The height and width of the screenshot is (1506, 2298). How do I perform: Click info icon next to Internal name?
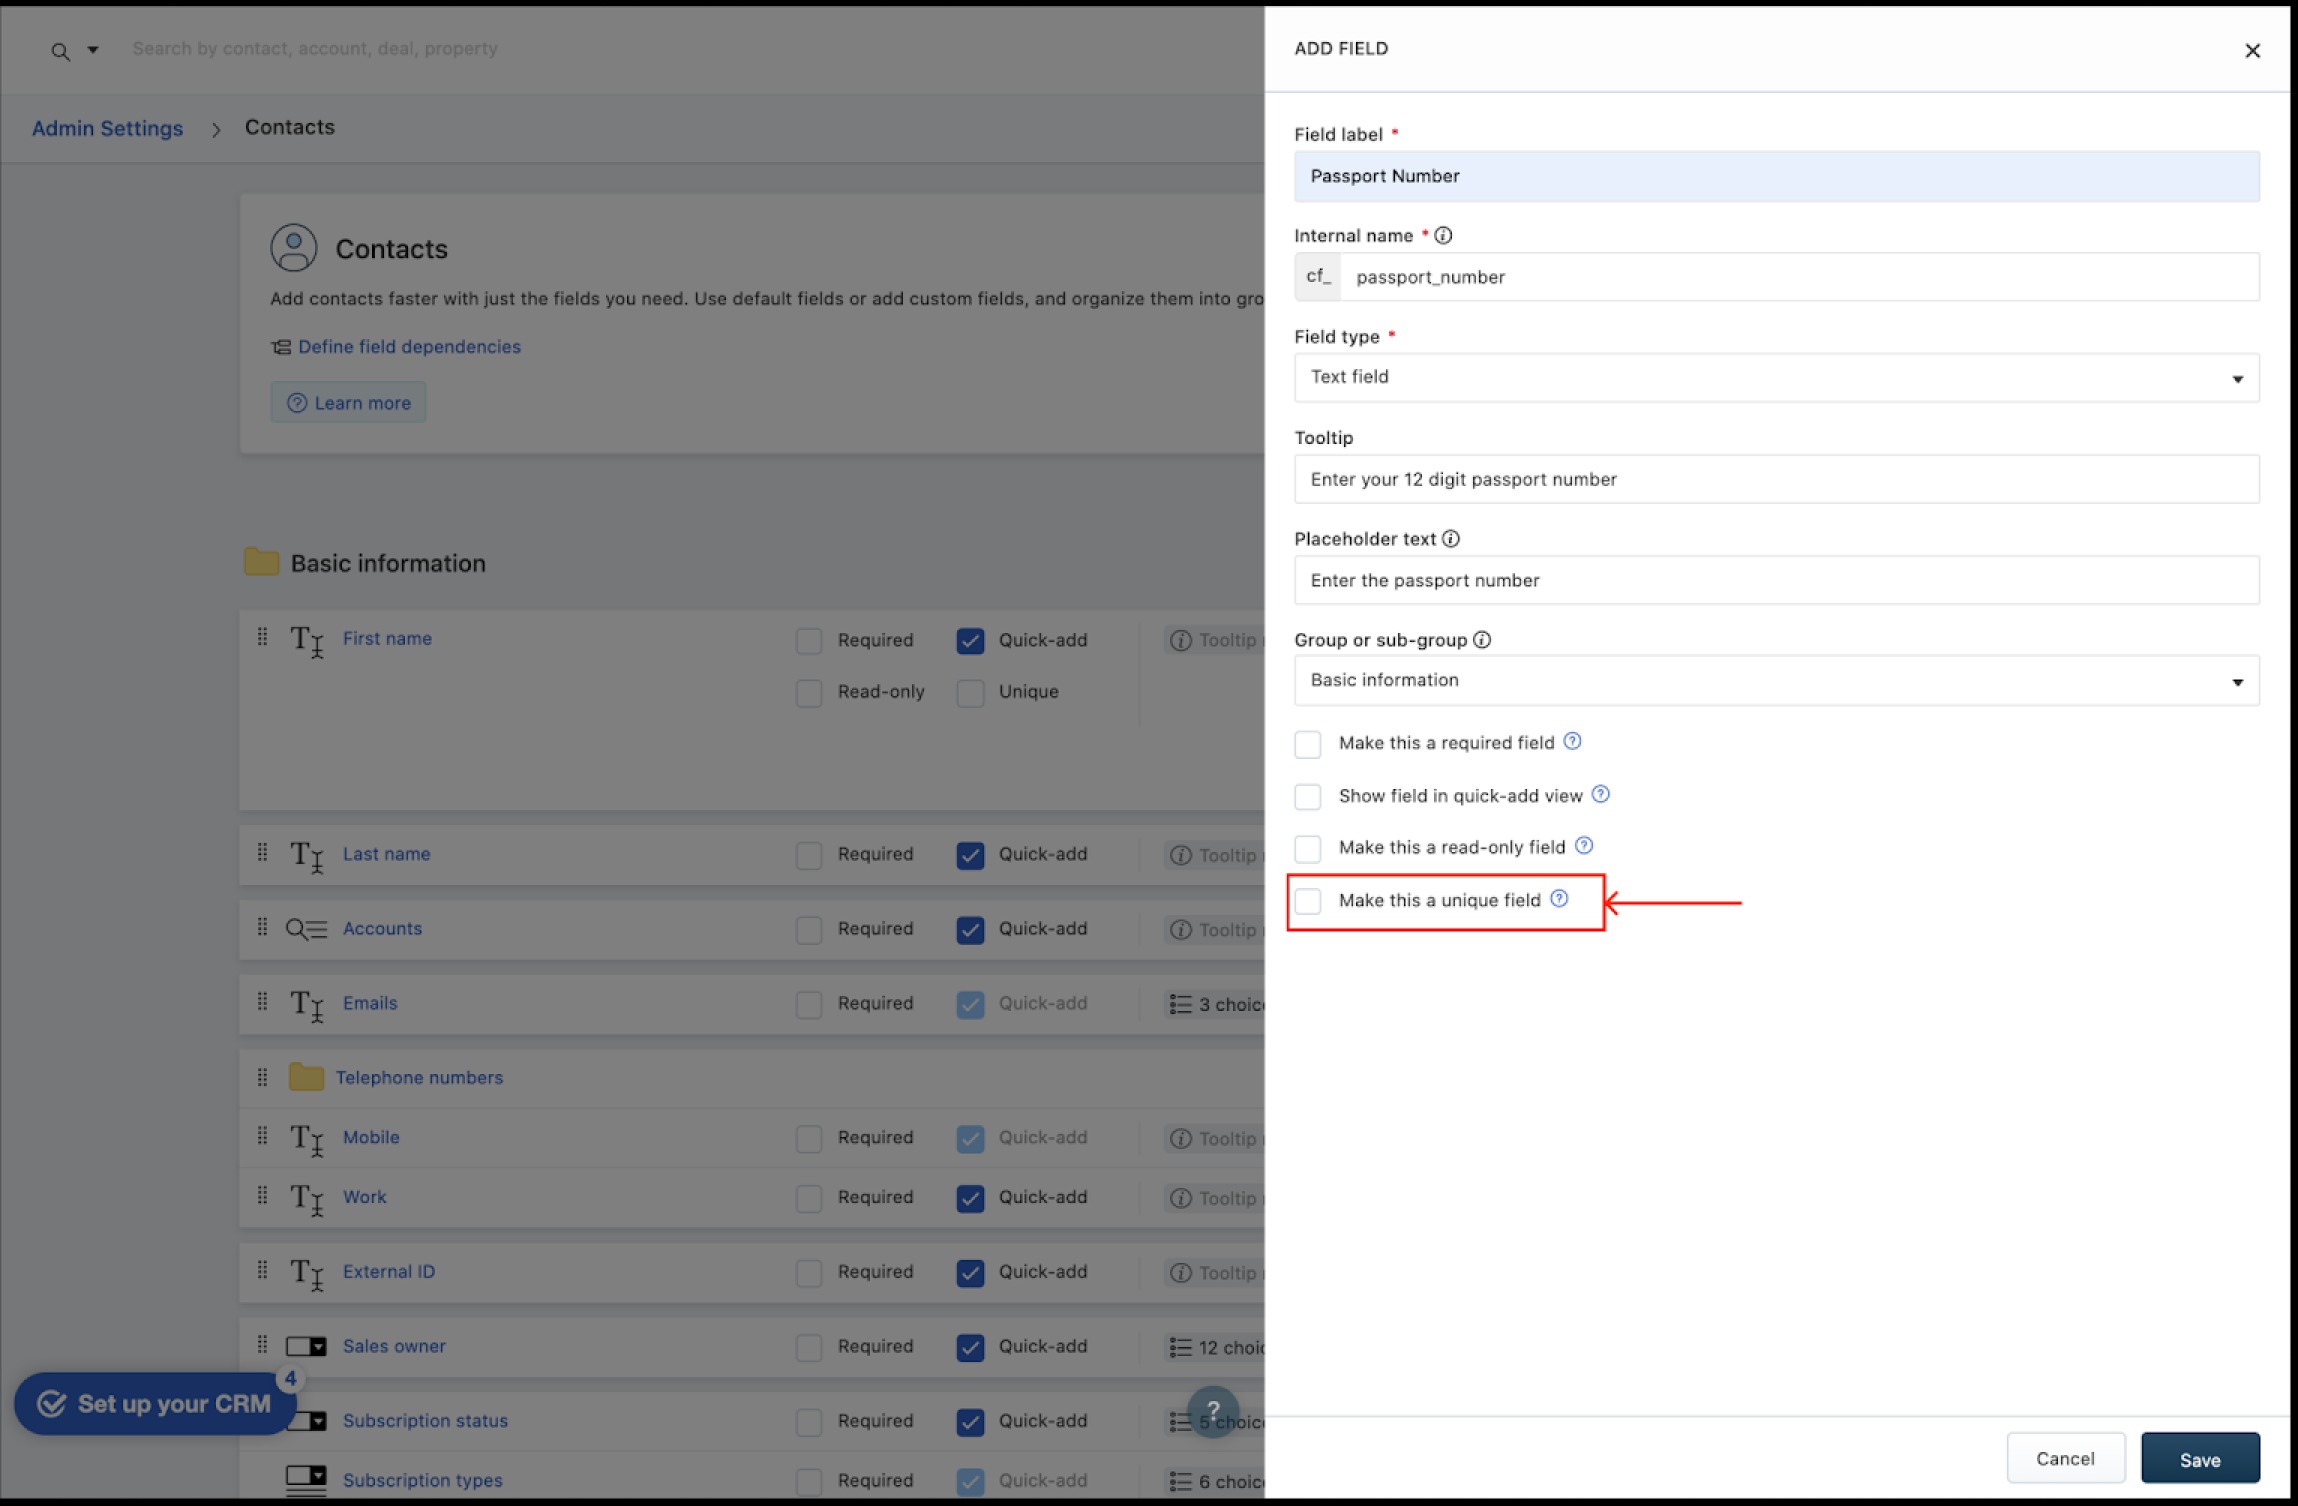tap(1443, 236)
